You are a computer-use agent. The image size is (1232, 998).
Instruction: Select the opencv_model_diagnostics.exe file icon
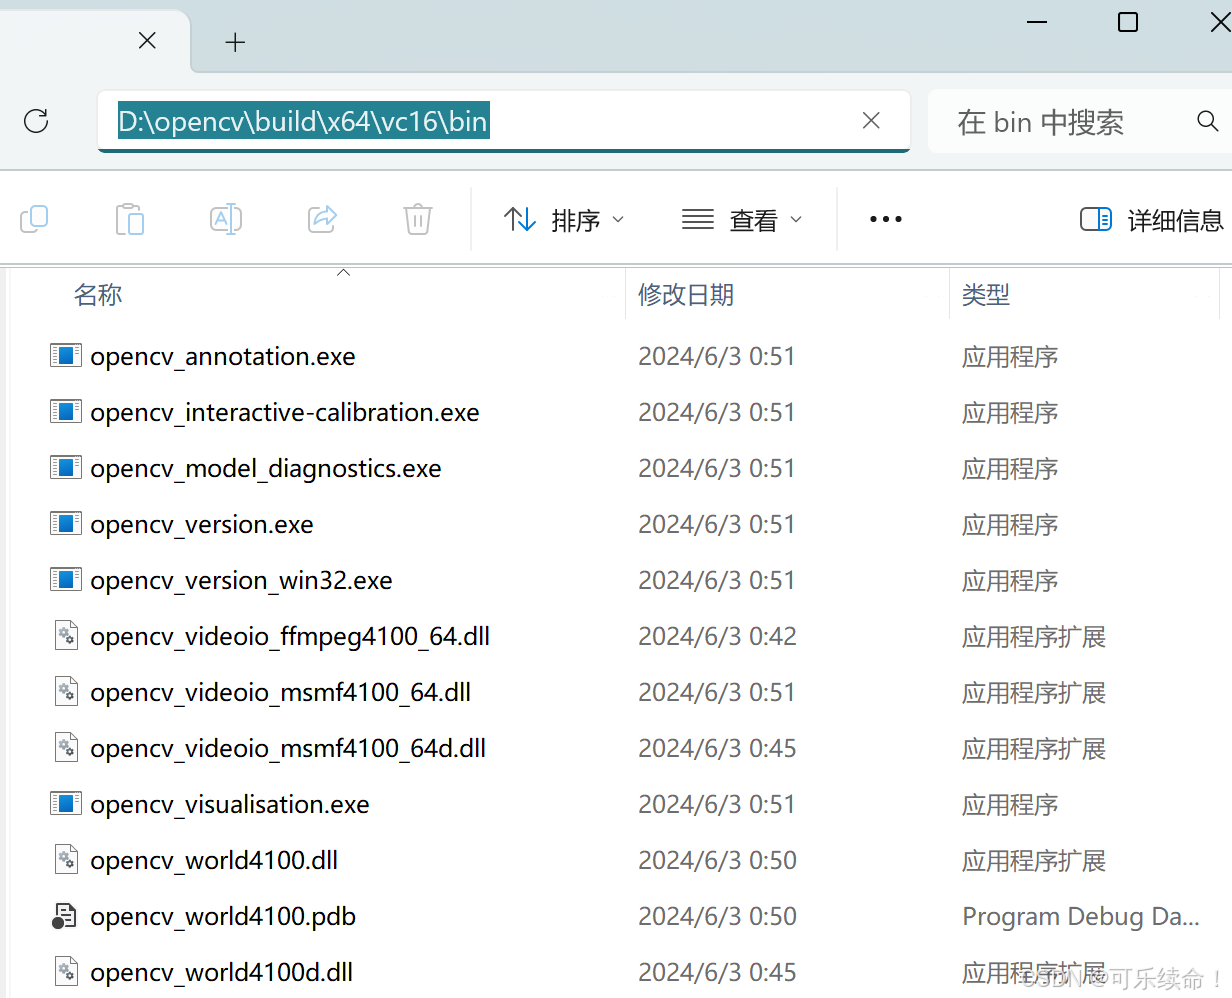(66, 467)
